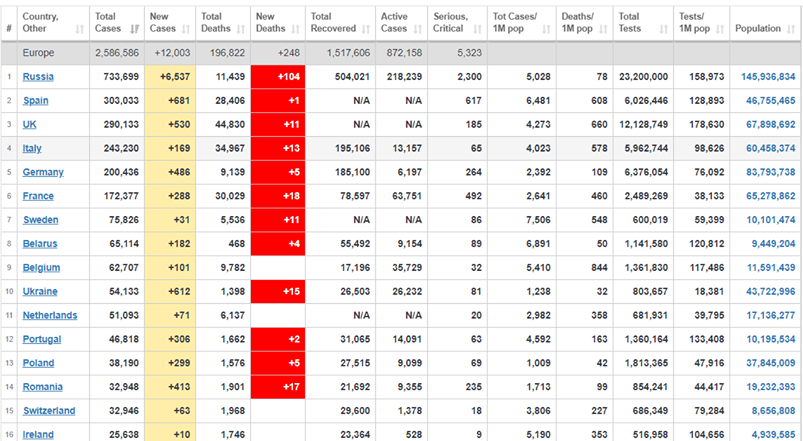Open the Poland country link
The image size is (803, 441).
pyautogui.click(x=38, y=363)
